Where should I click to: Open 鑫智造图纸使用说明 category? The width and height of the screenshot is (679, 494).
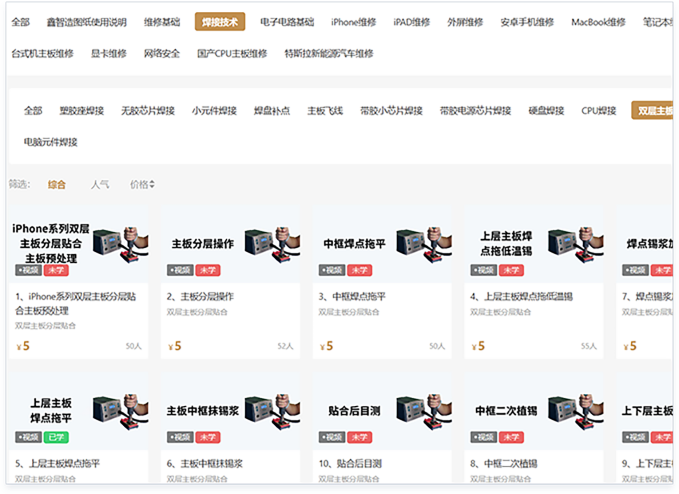click(87, 22)
